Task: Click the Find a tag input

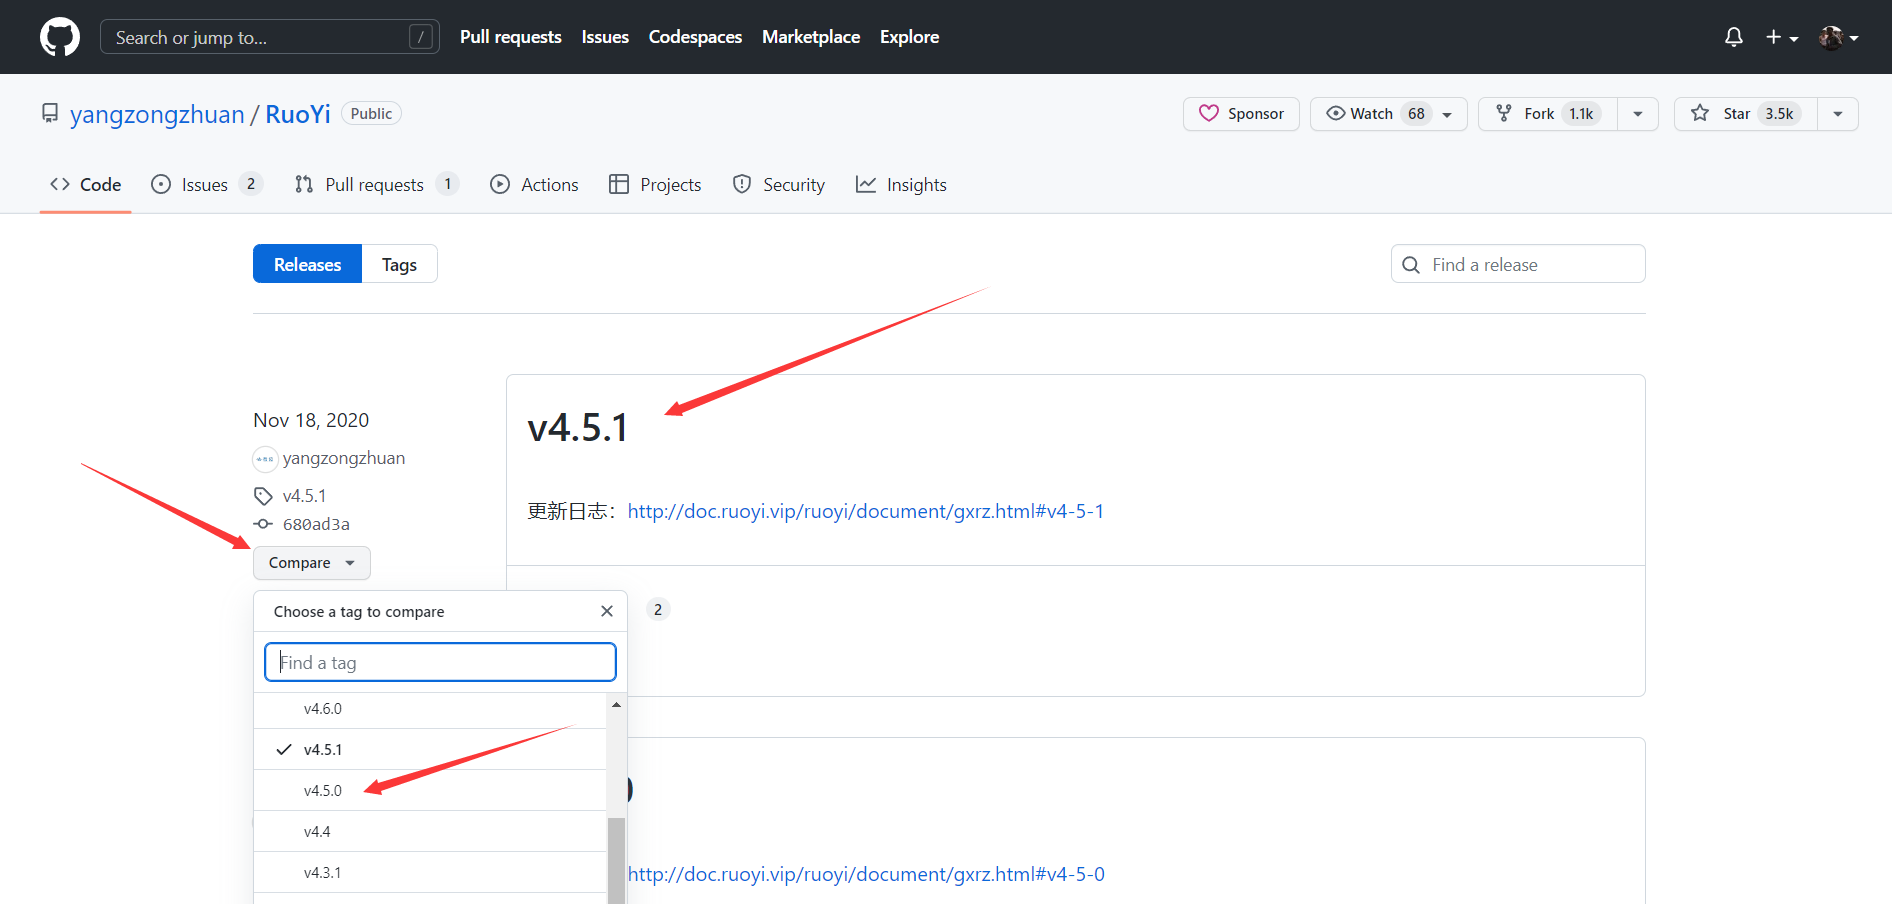Action: 440,662
